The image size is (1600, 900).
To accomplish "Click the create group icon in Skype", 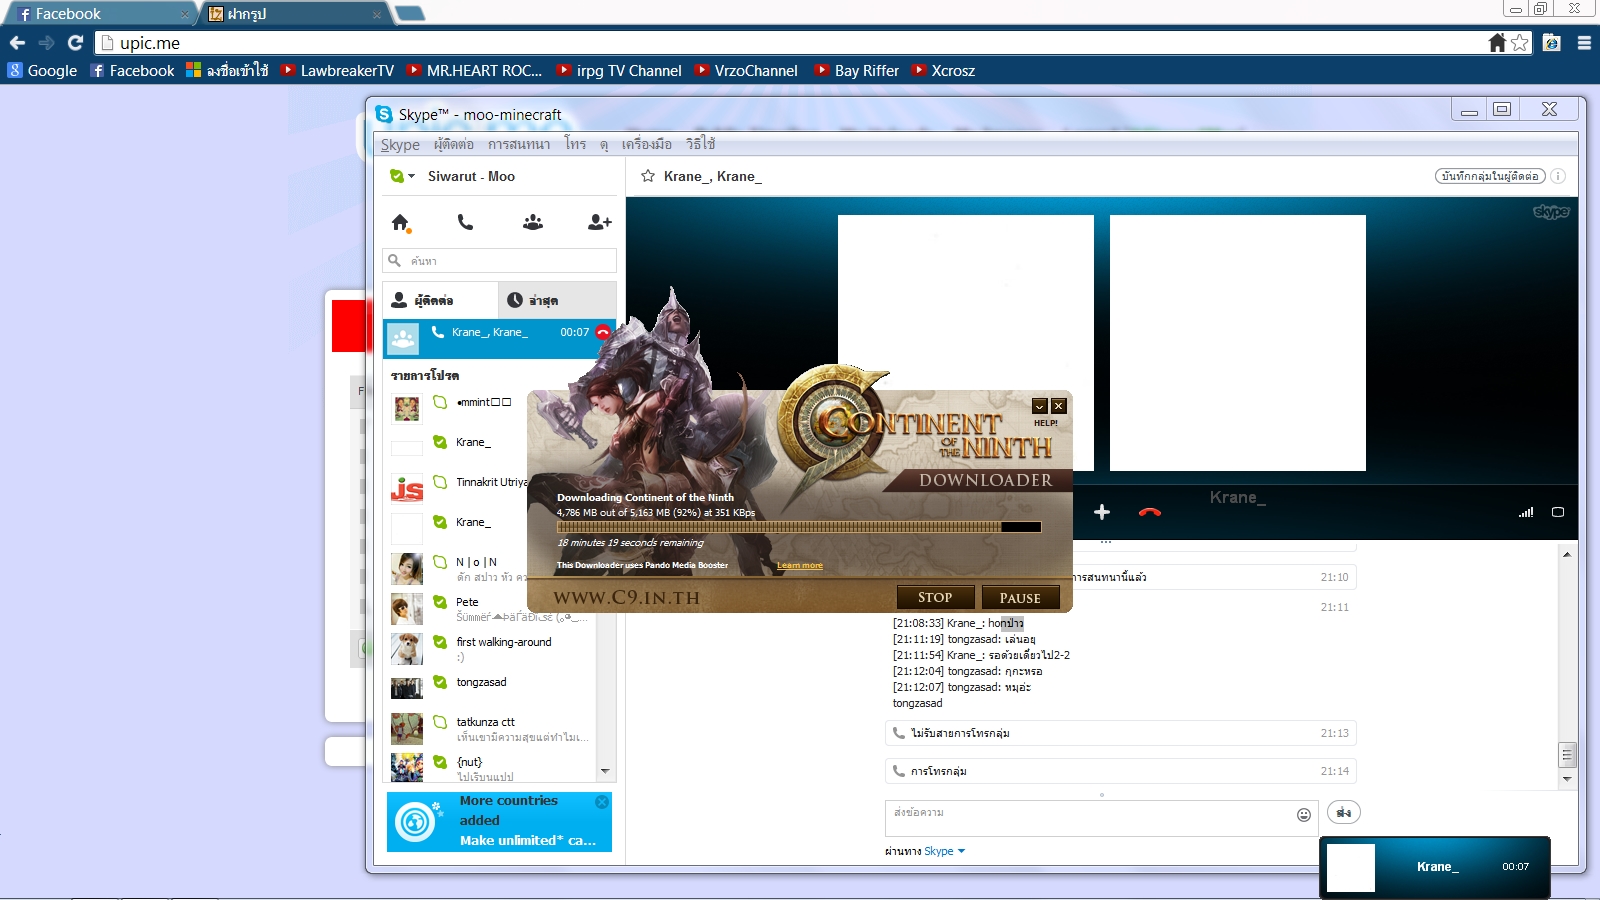I will click(x=533, y=222).
